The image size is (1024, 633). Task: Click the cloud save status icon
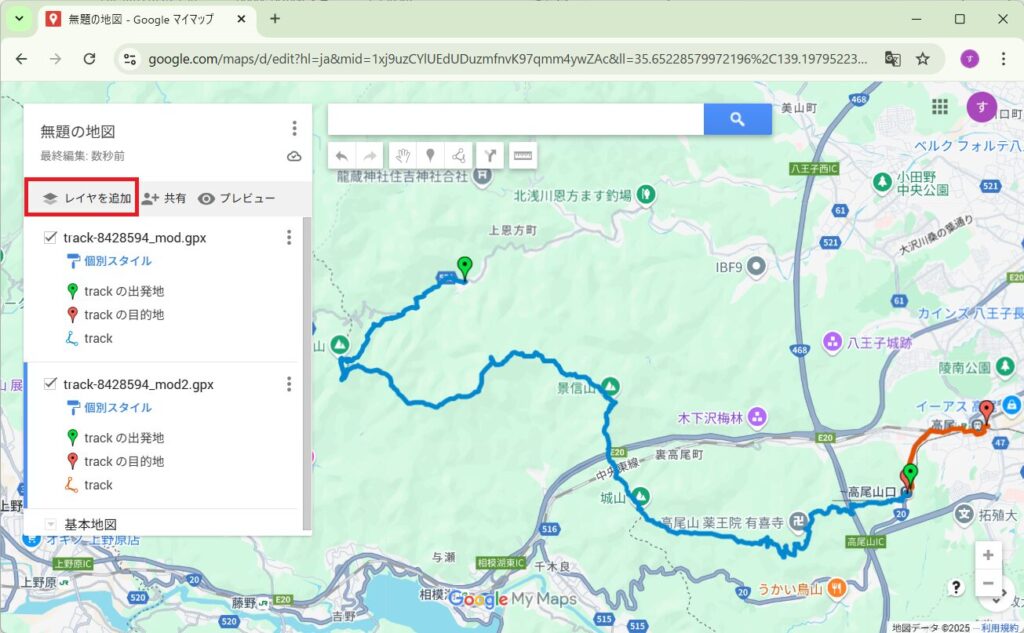click(x=294, y=156)
